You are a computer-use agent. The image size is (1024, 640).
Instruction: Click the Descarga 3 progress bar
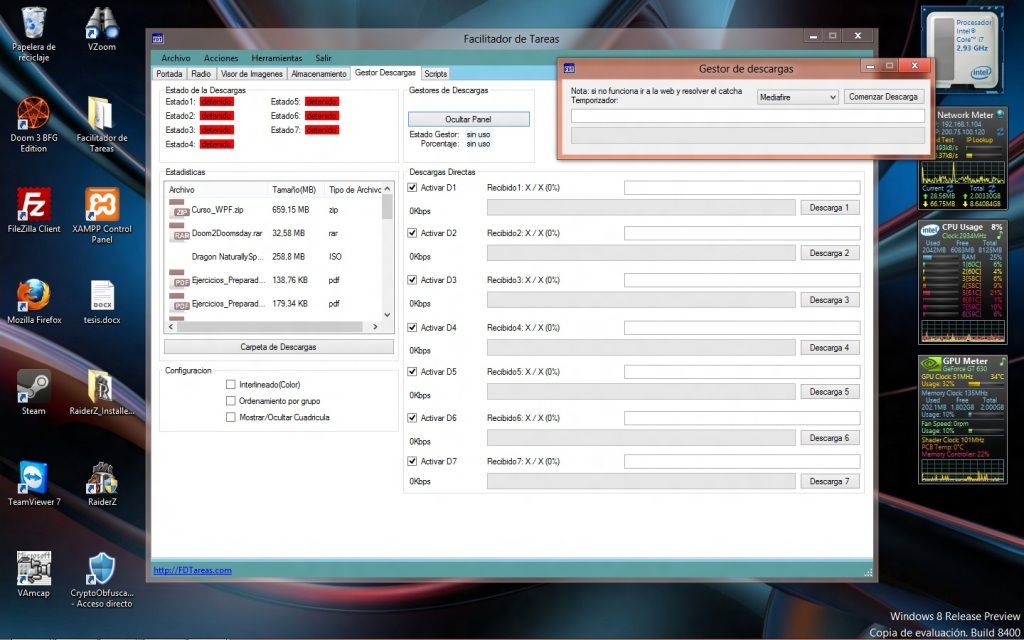tap(641, 300)
